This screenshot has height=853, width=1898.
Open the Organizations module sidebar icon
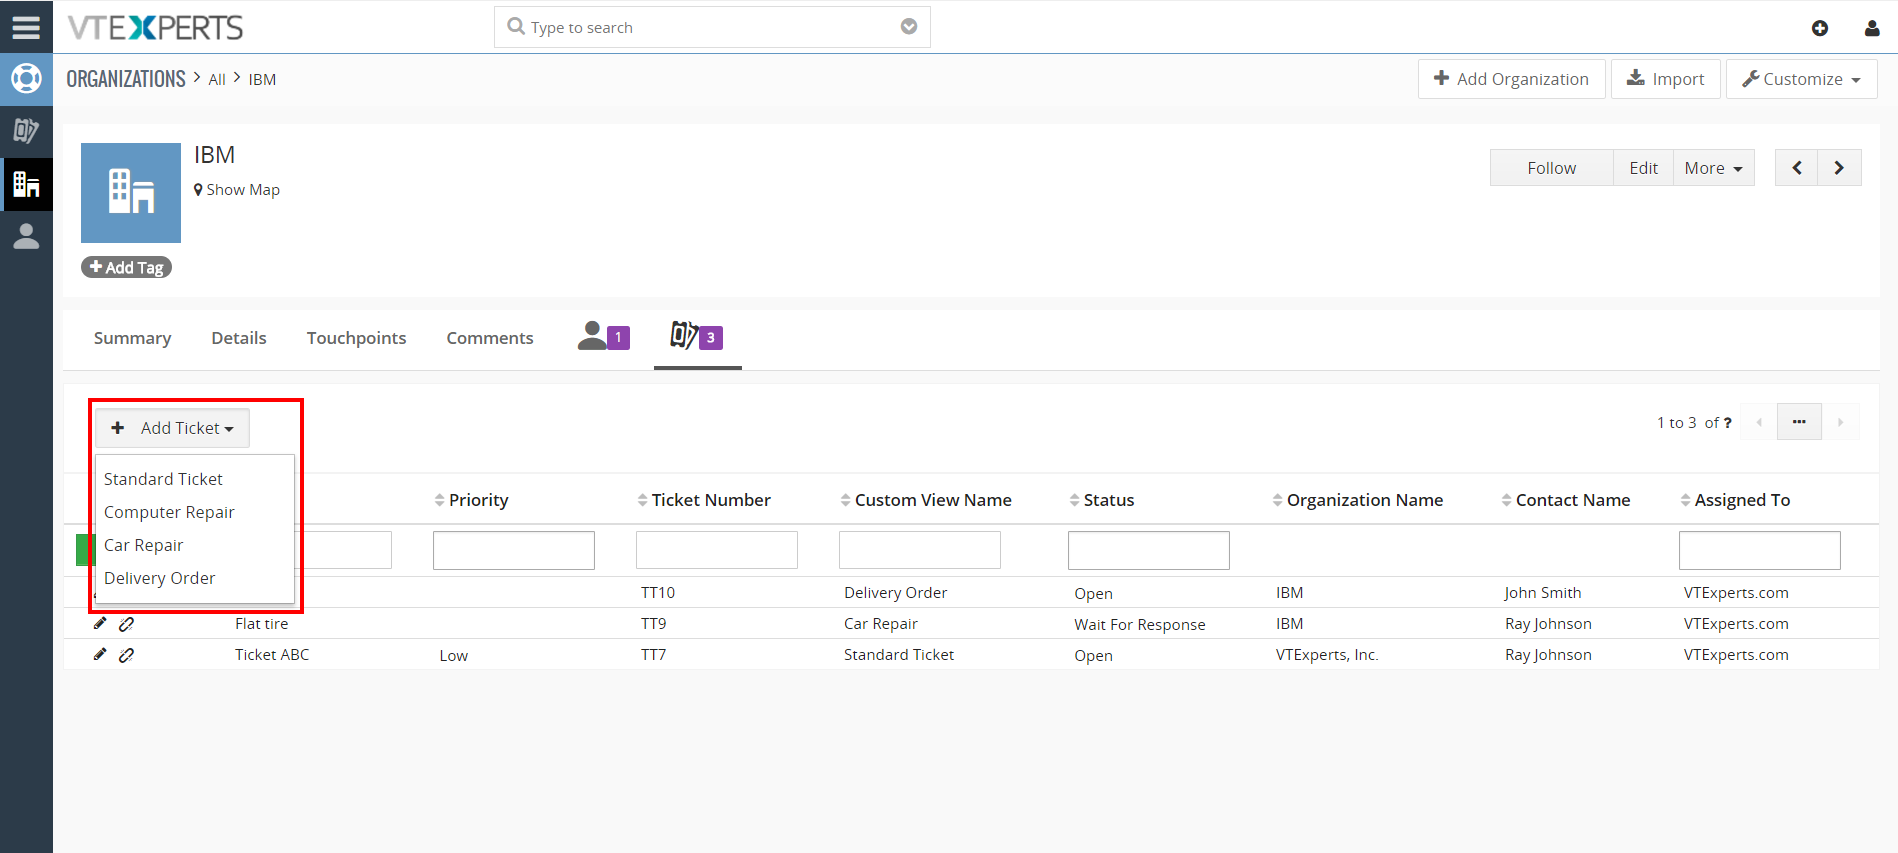(x=26, y=184)
